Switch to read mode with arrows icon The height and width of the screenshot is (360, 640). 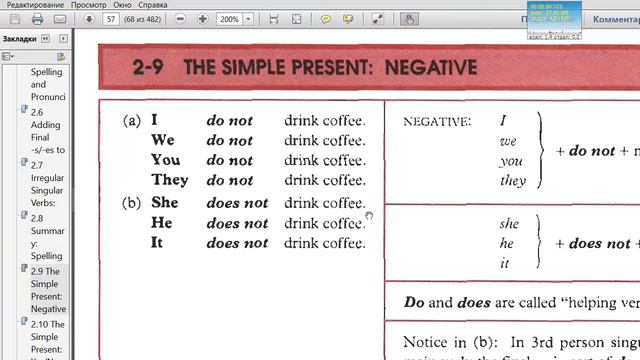[378, 19]
